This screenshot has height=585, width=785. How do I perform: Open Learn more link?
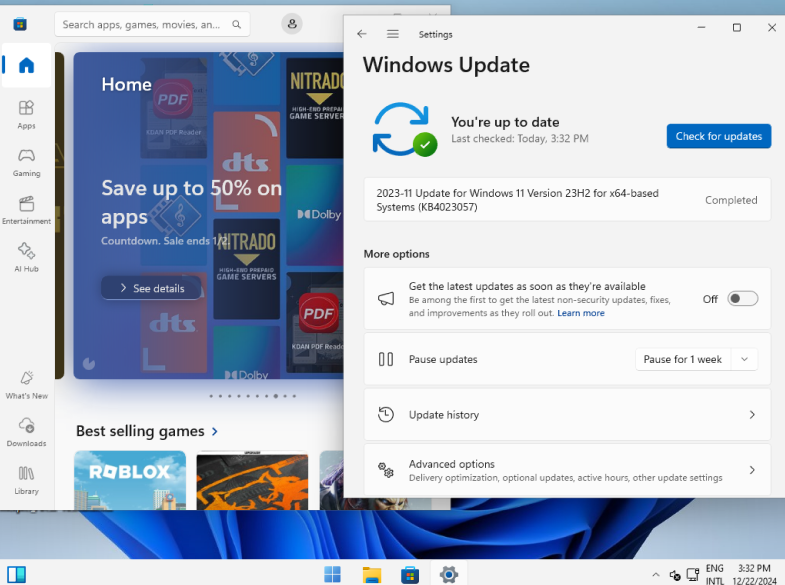point(581,313)
